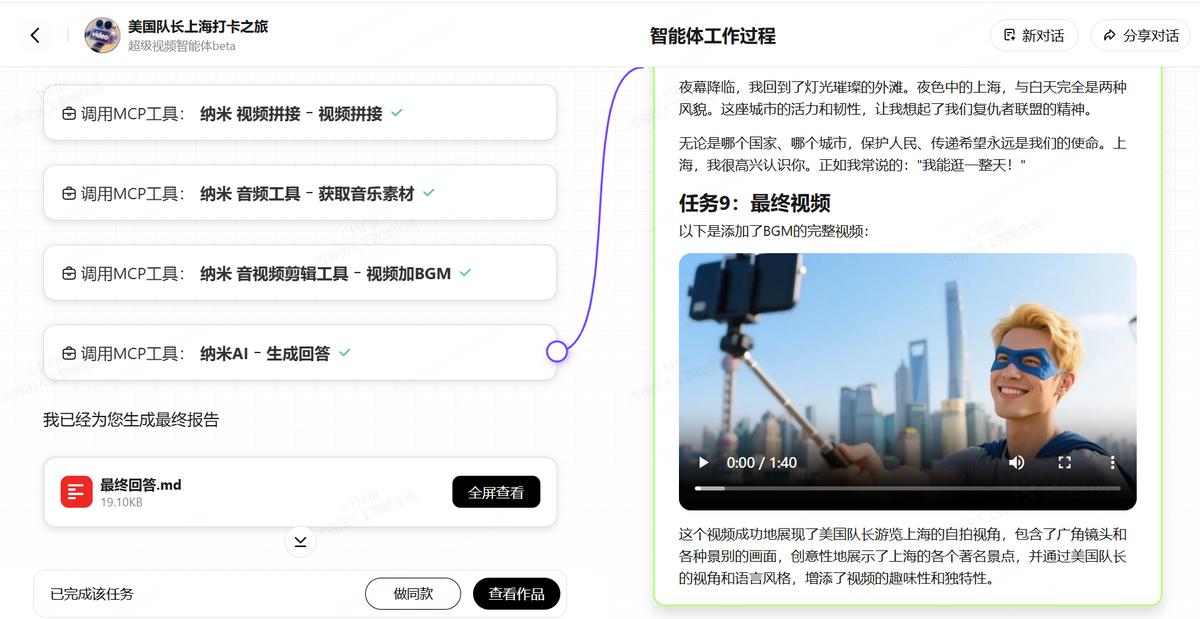
Task: Click the 分享对话 share button
Action: [x=1140, y=35]
